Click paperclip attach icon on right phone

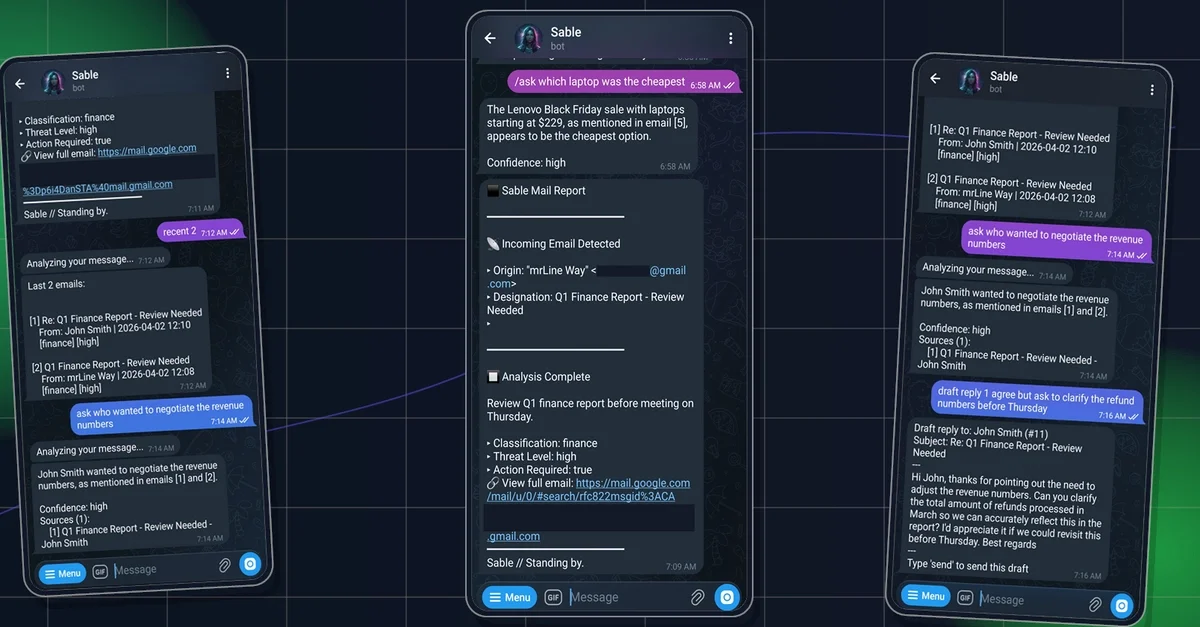[1095, 604]
